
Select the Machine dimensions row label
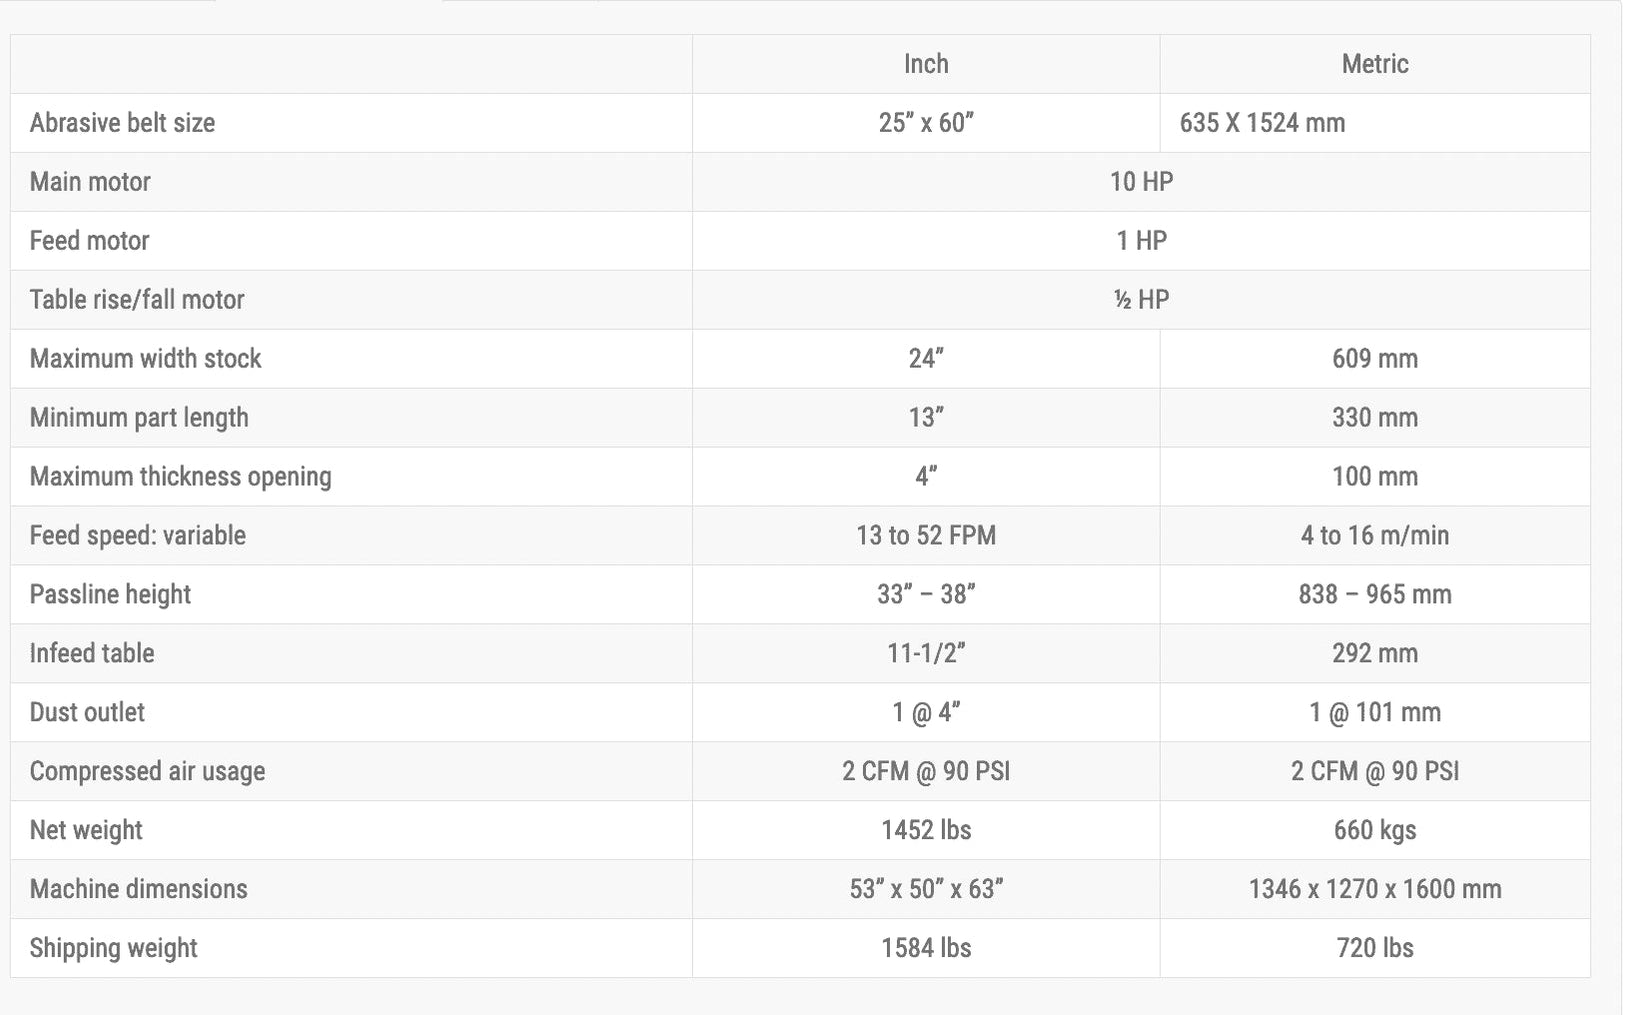(x=138, y=889)
